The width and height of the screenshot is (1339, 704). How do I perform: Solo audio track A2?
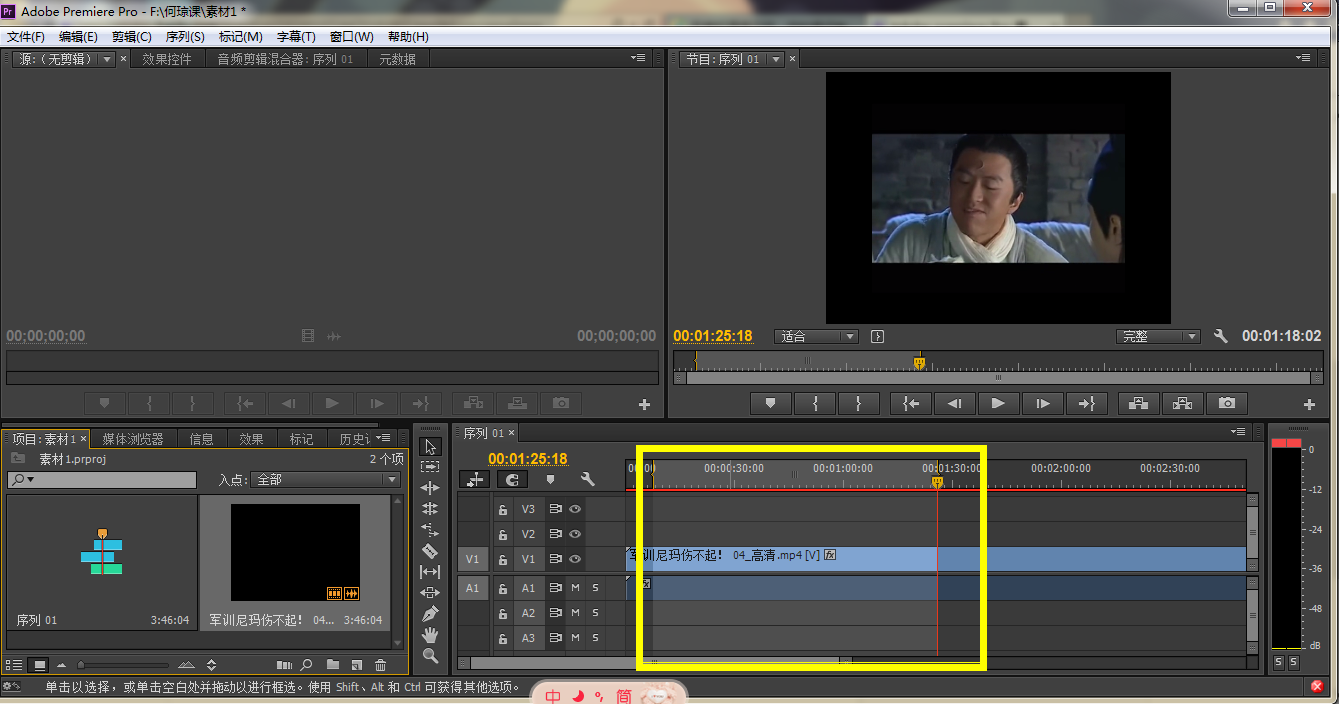point(595,613)
